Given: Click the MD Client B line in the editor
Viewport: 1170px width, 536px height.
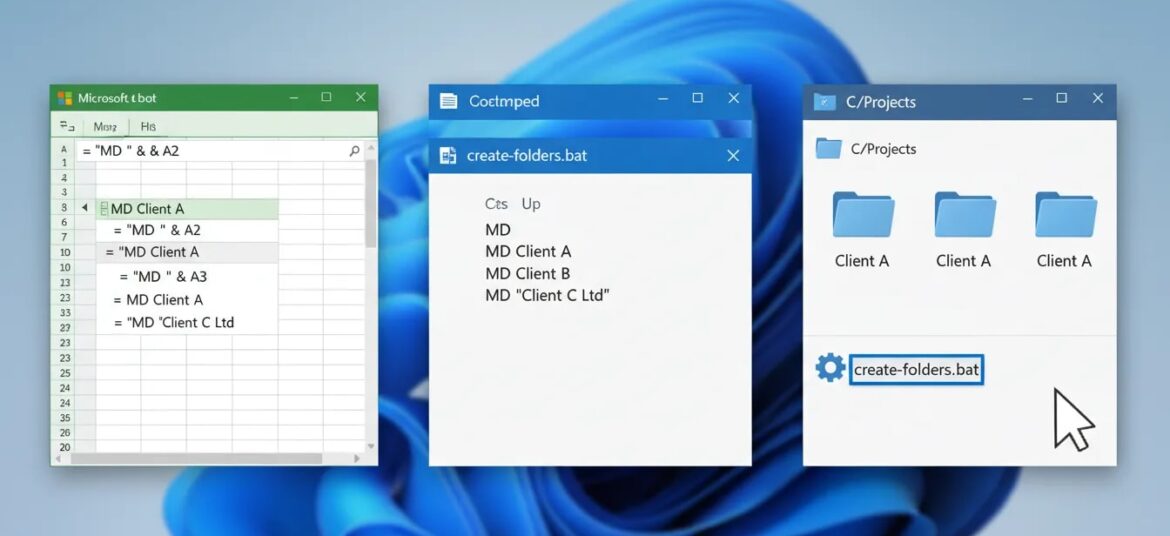Looking at the screenshot, I should (528, 273).
